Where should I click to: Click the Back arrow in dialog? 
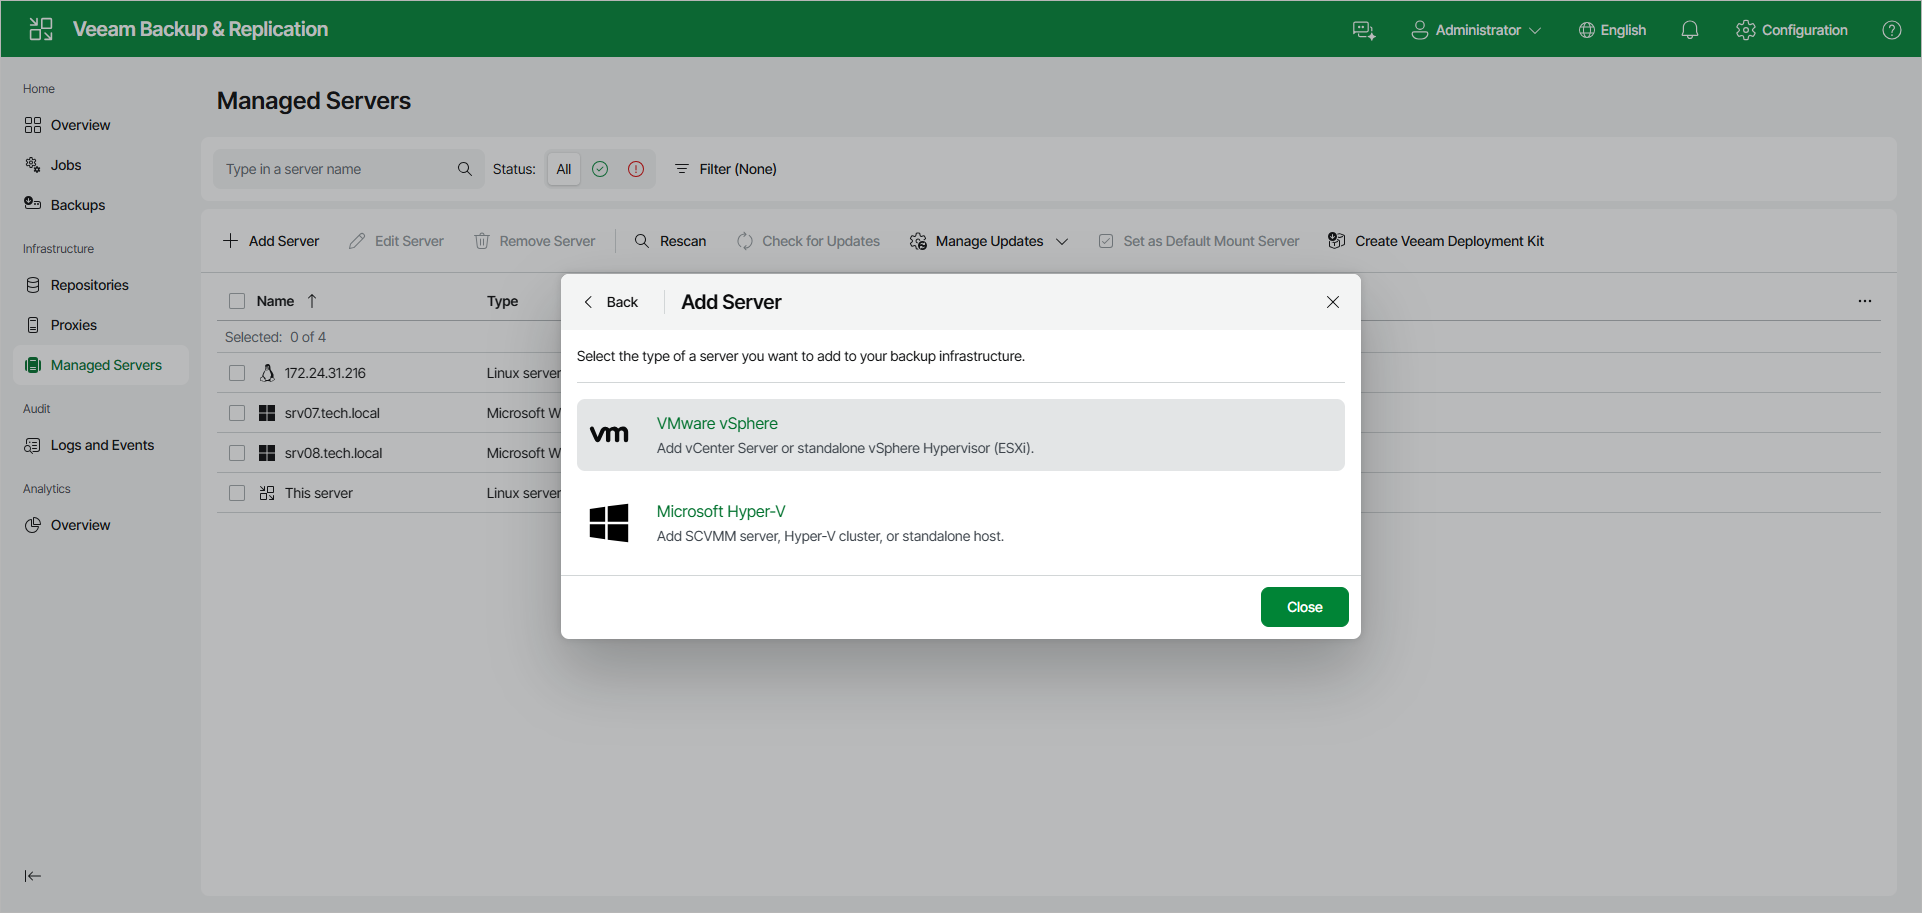coord(588,302)
